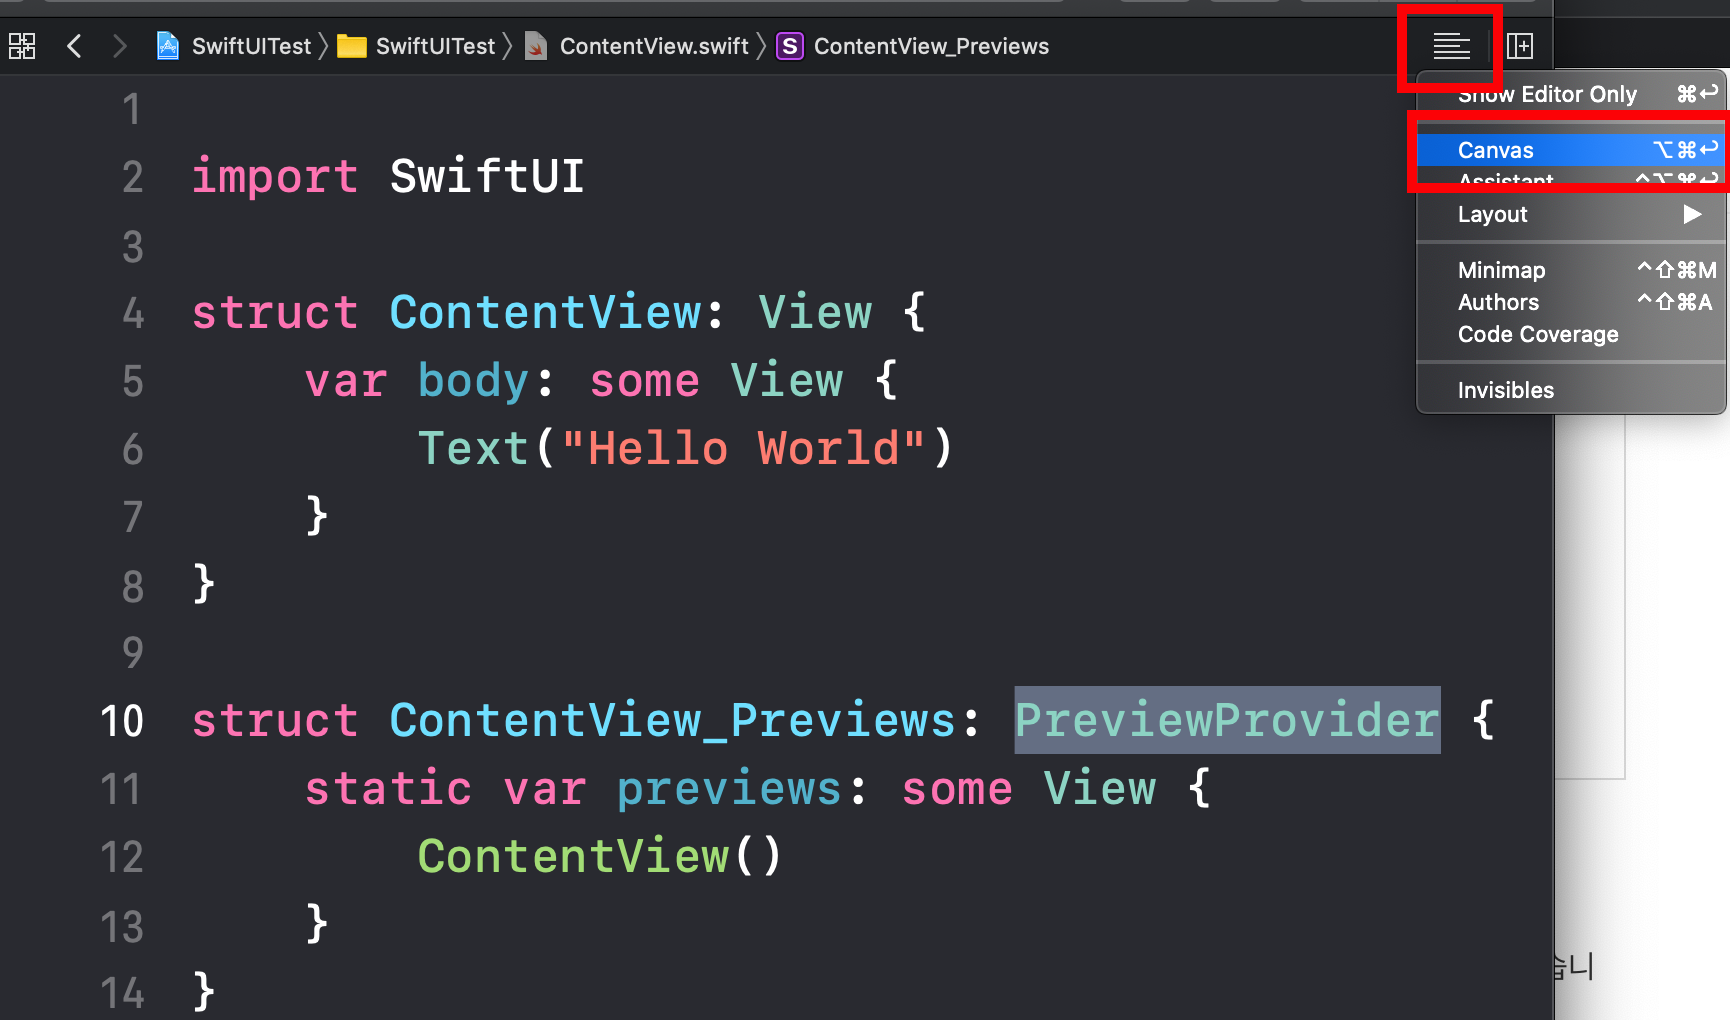Choose Show Editor Only menu item

pyautogui.click(x=1572, y=94)
